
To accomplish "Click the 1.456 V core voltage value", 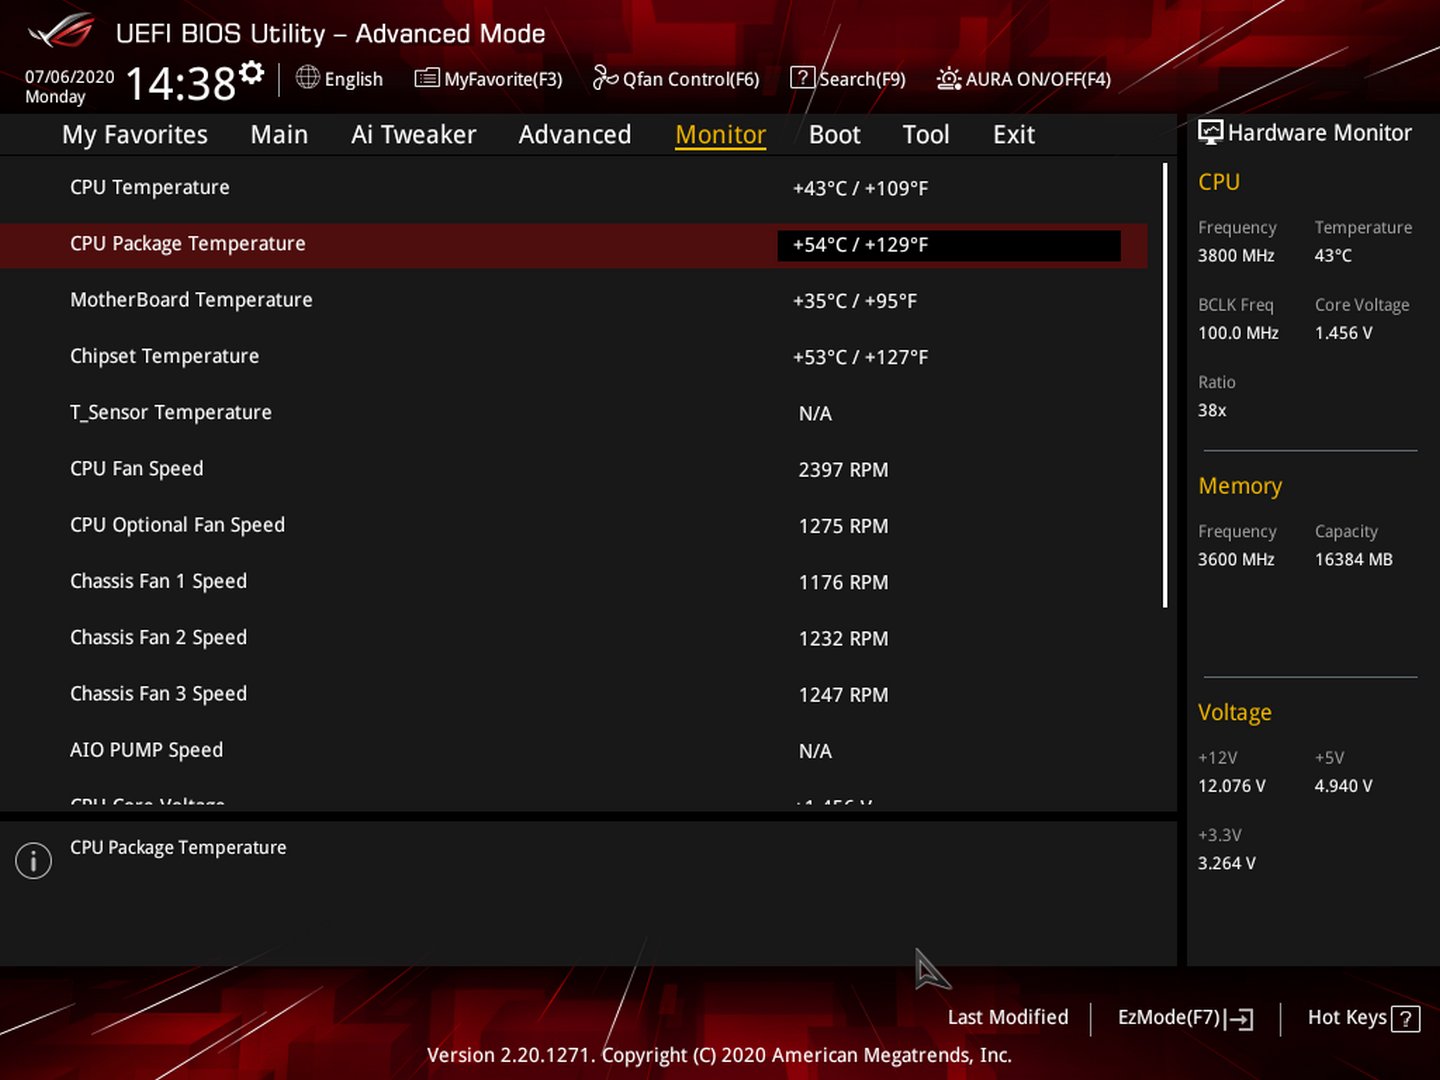I will pyautogui.click(x=1343, y=333).
